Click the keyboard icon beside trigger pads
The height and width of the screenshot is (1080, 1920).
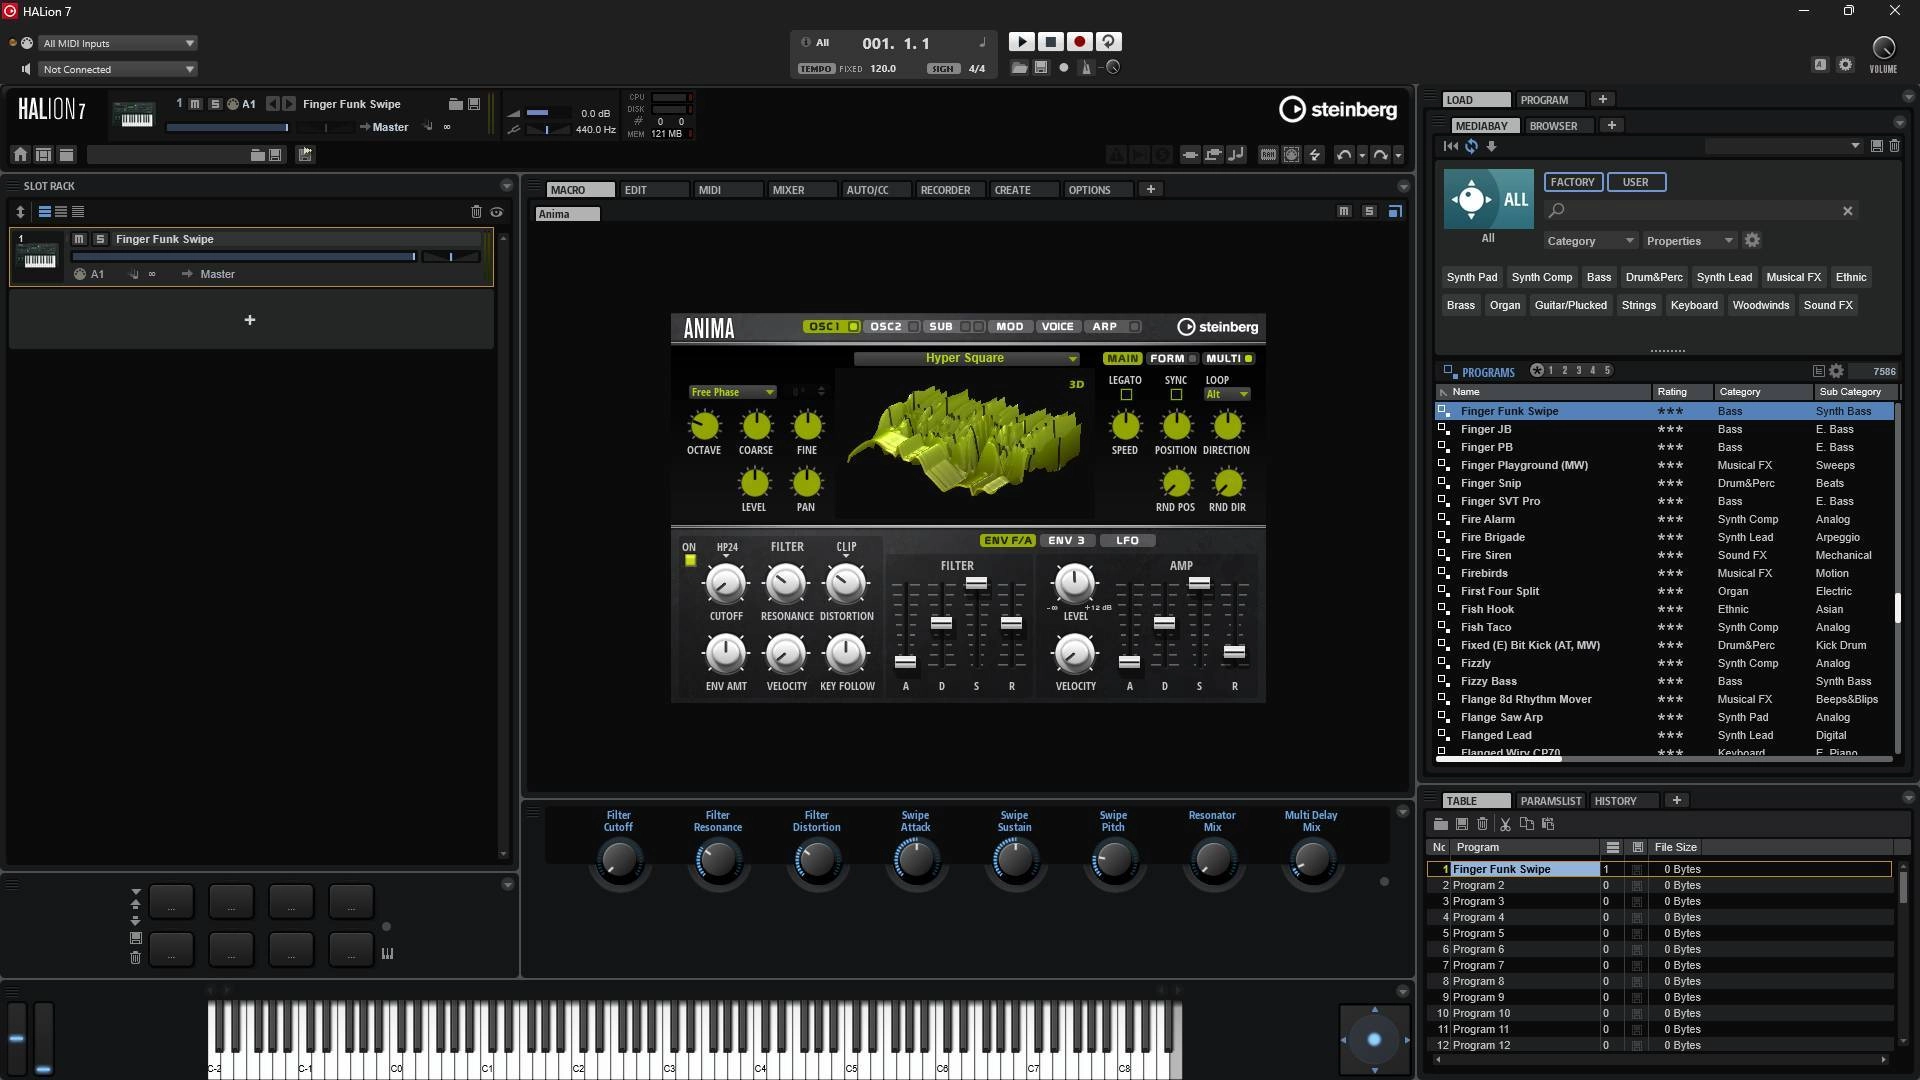click(x=387, y=953)
